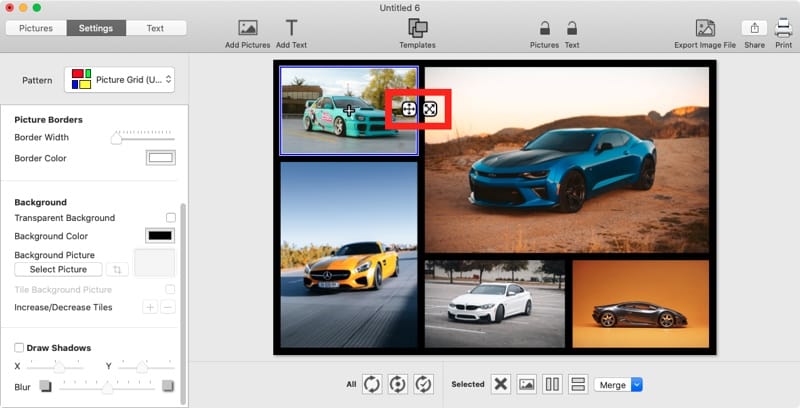The width and height of the screenshot is (800, 408).
Task: Toggle the Pictures lock icon
Action: click(544, 28)
